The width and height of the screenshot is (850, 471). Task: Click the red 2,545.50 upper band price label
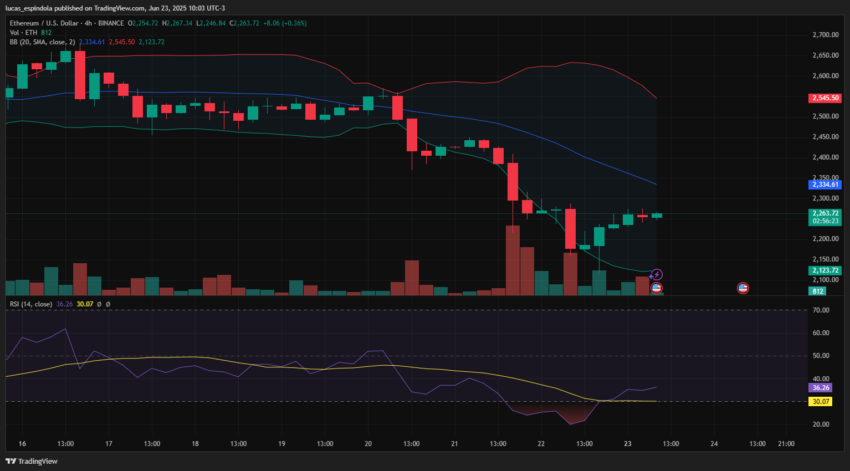[825, 98]
